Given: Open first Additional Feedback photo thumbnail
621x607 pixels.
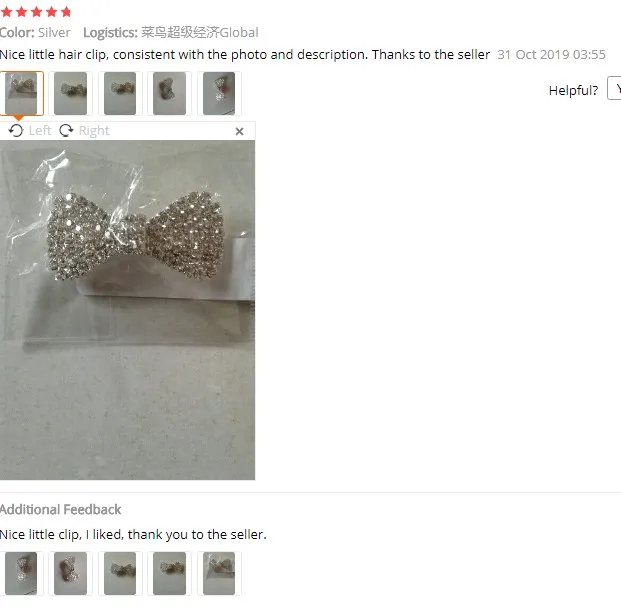Looking at the screenshot, I should pyautogui.click(x=21, y=573).
